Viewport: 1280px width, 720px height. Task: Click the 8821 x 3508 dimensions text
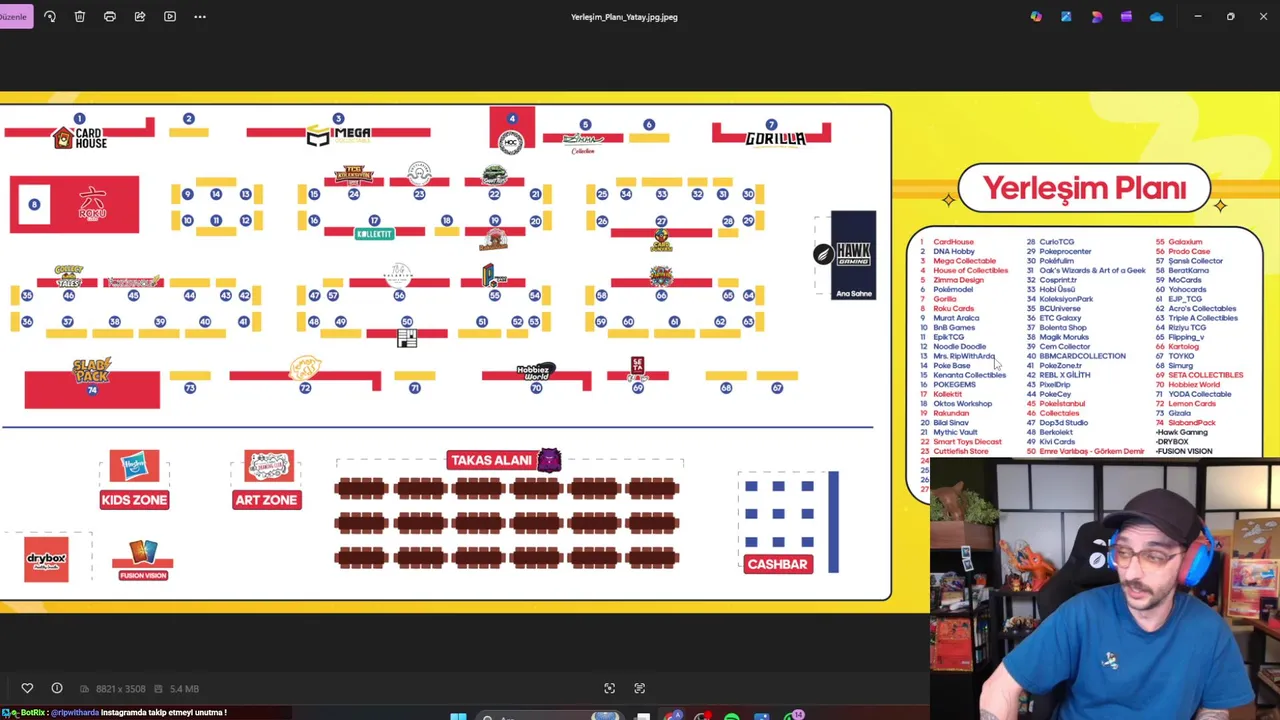tap(120, 688)
